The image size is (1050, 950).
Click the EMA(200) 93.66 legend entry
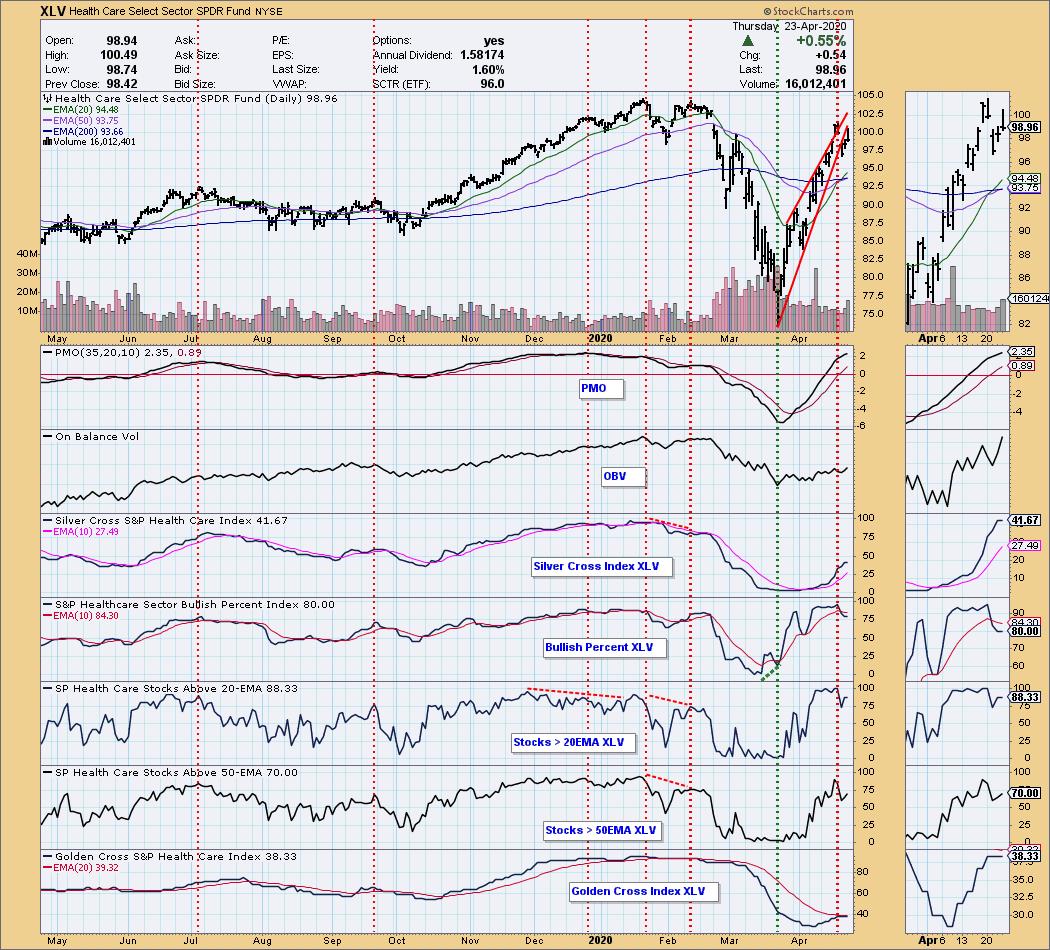click(x=83, y=132)
